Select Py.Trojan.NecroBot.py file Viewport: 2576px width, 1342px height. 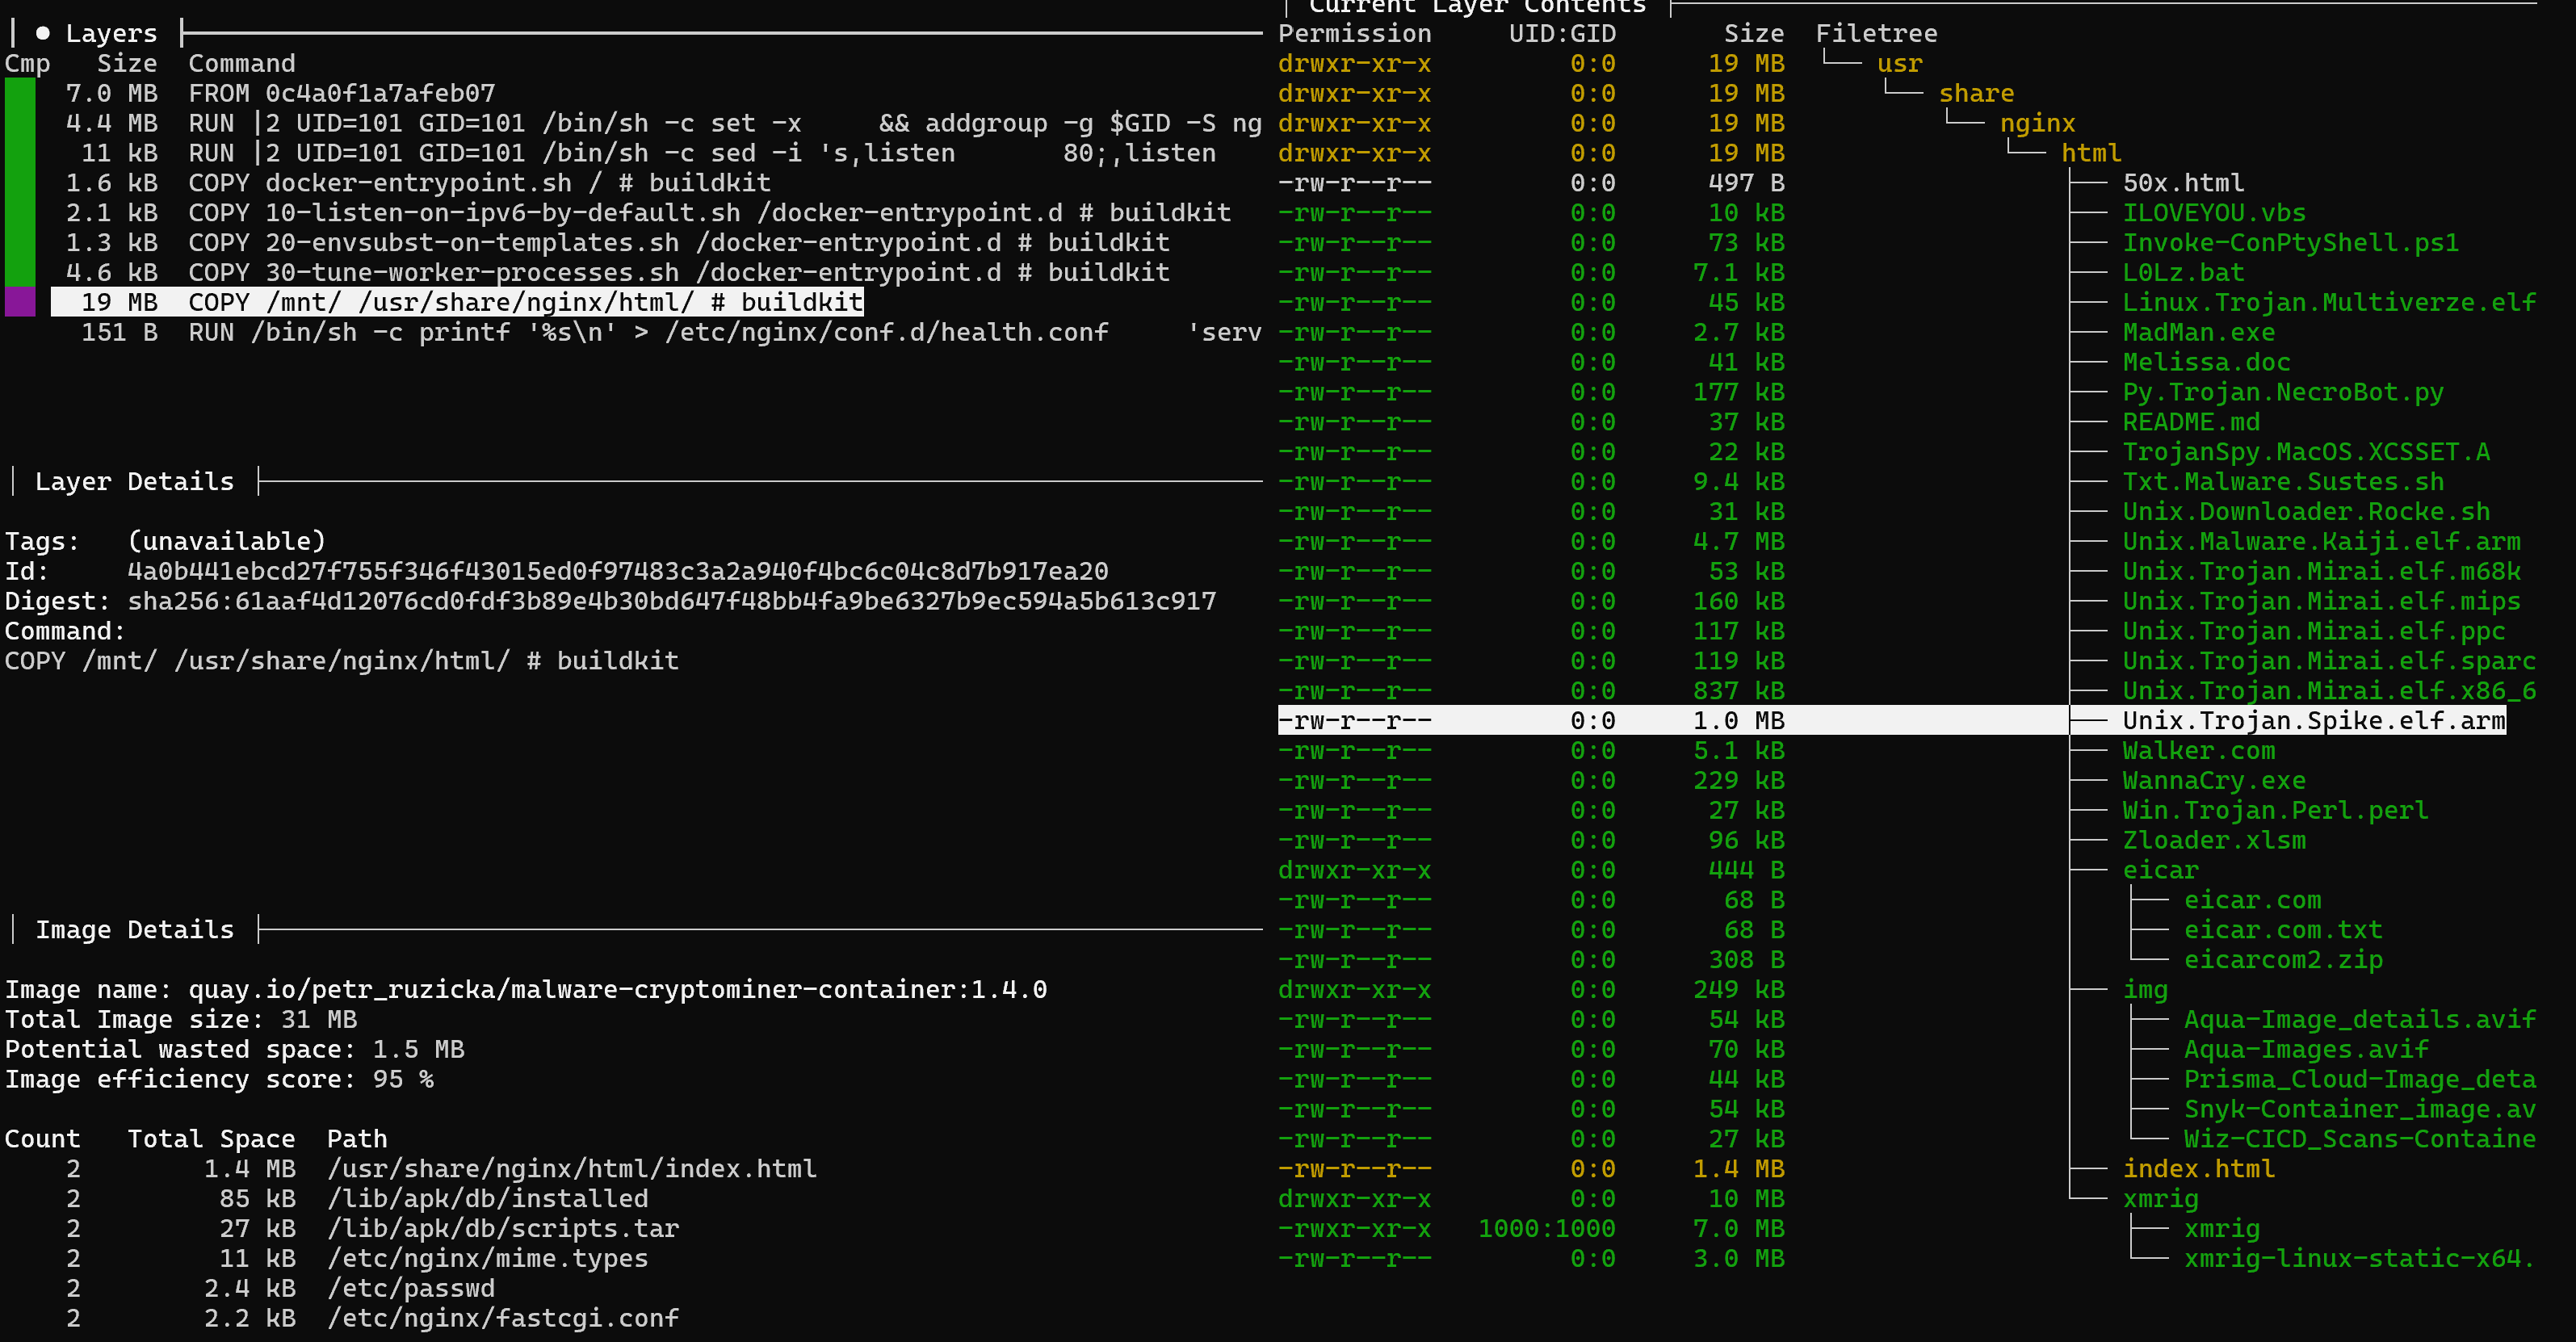point(2283,392)
